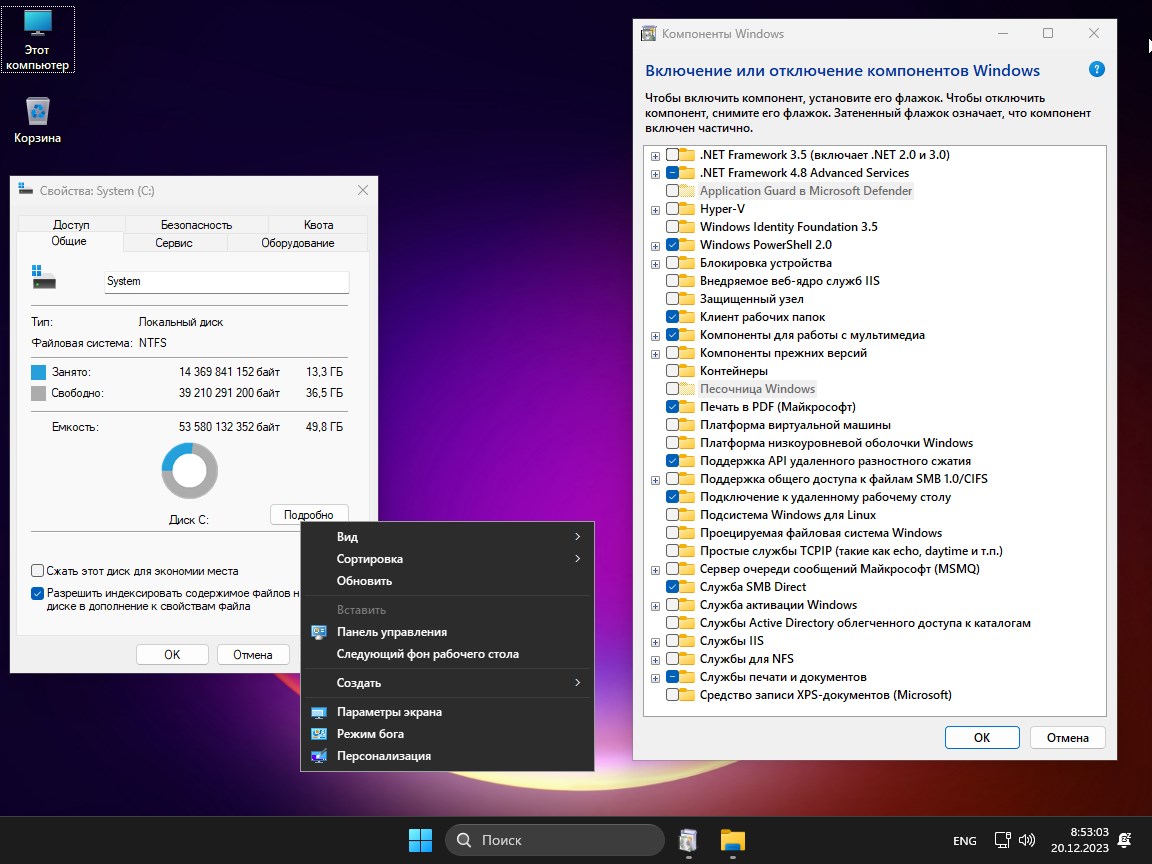Select Control Panel in the context menu
The height and width of the screenshot is (864, 1152).
tap(391, 632)
